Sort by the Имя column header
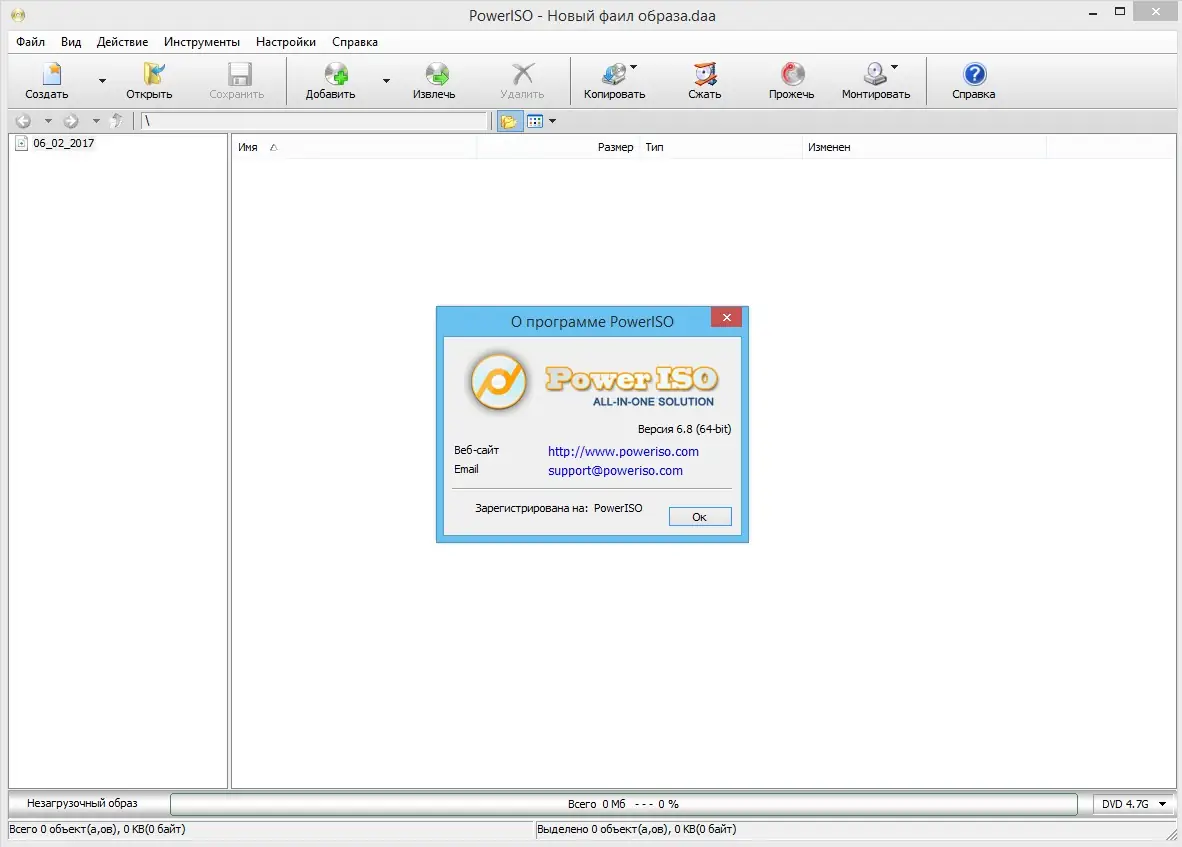 tap(354, 147)
